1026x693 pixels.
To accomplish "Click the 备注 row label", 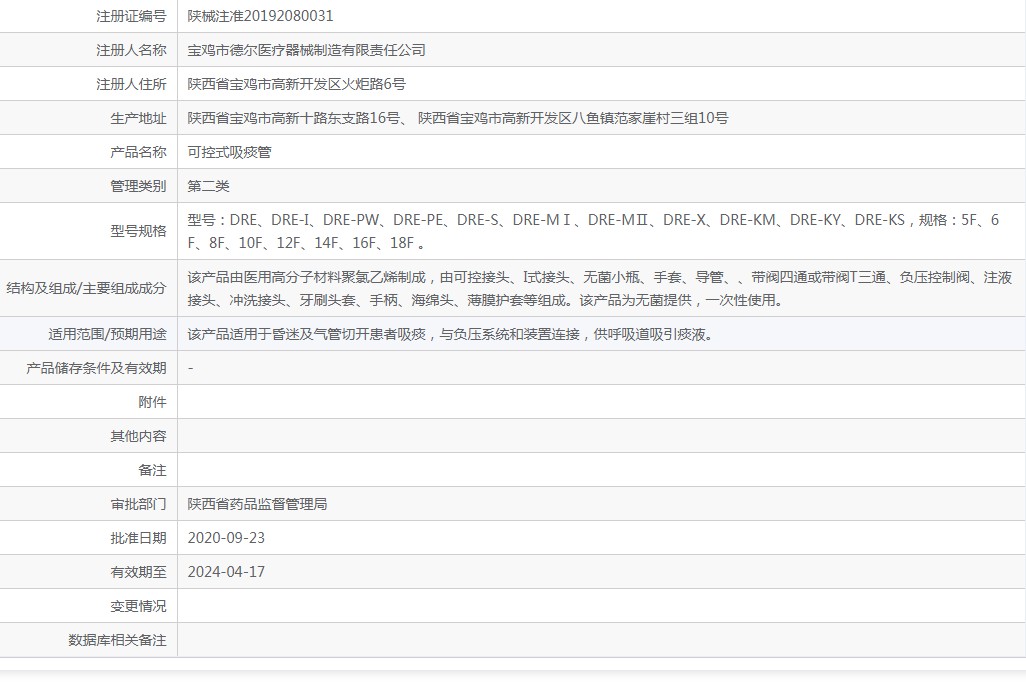I will point(152,470).
